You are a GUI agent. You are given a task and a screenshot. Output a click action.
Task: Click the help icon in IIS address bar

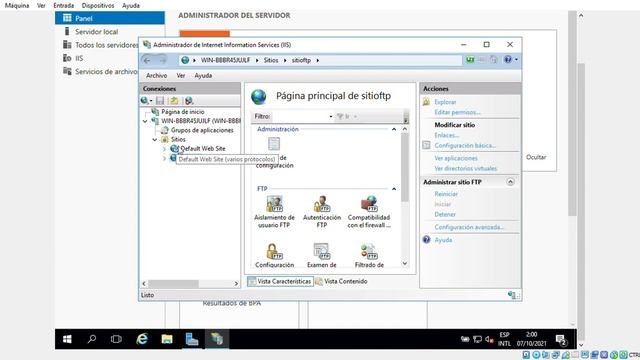(508, 60)
